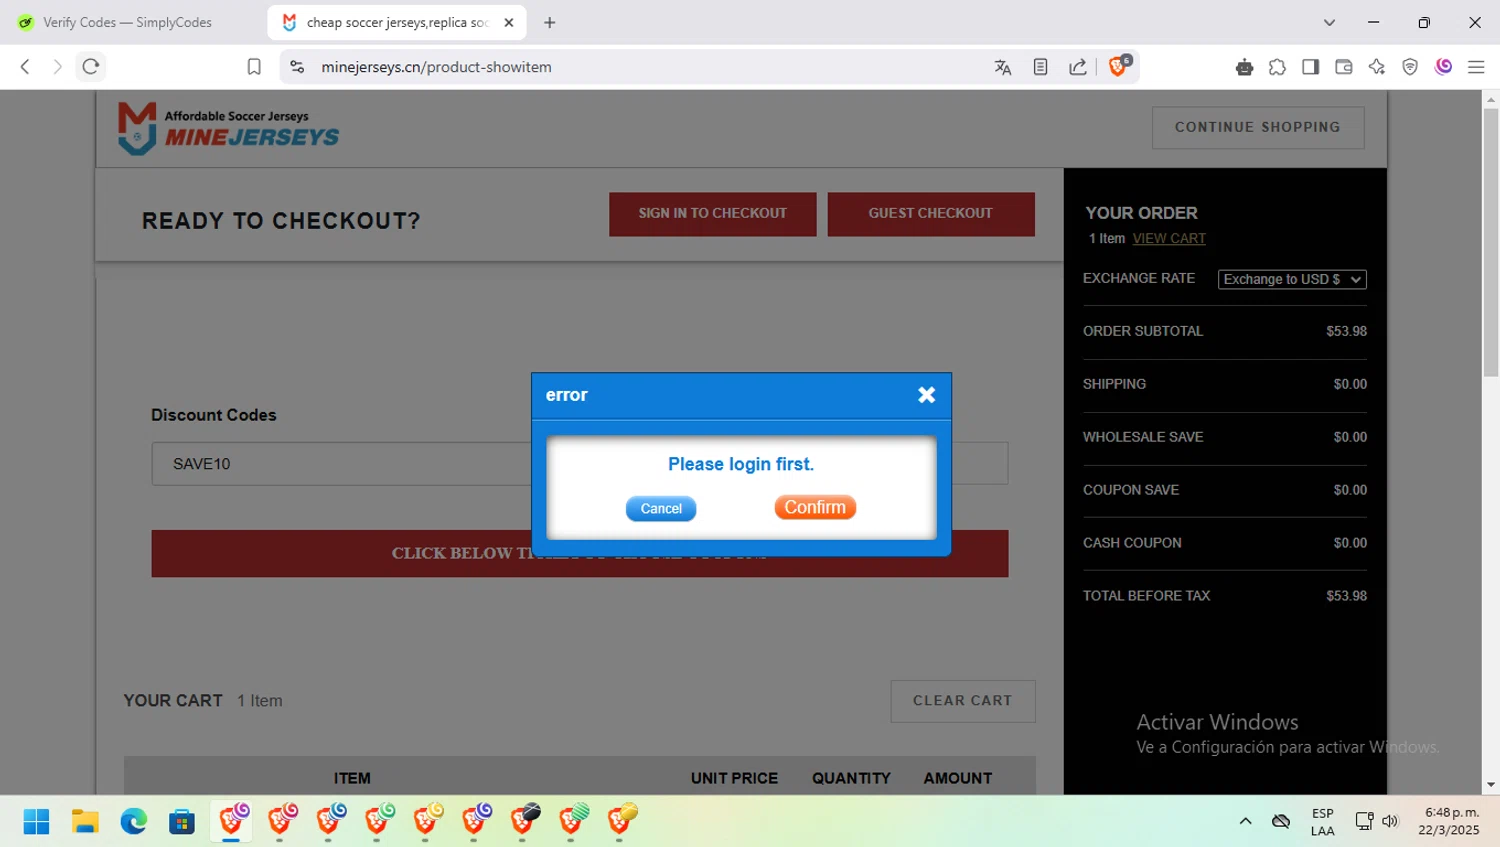Click Guest Checkout button
The height and width of the screenshot is (847, 1500).
(x=930, y=214)
